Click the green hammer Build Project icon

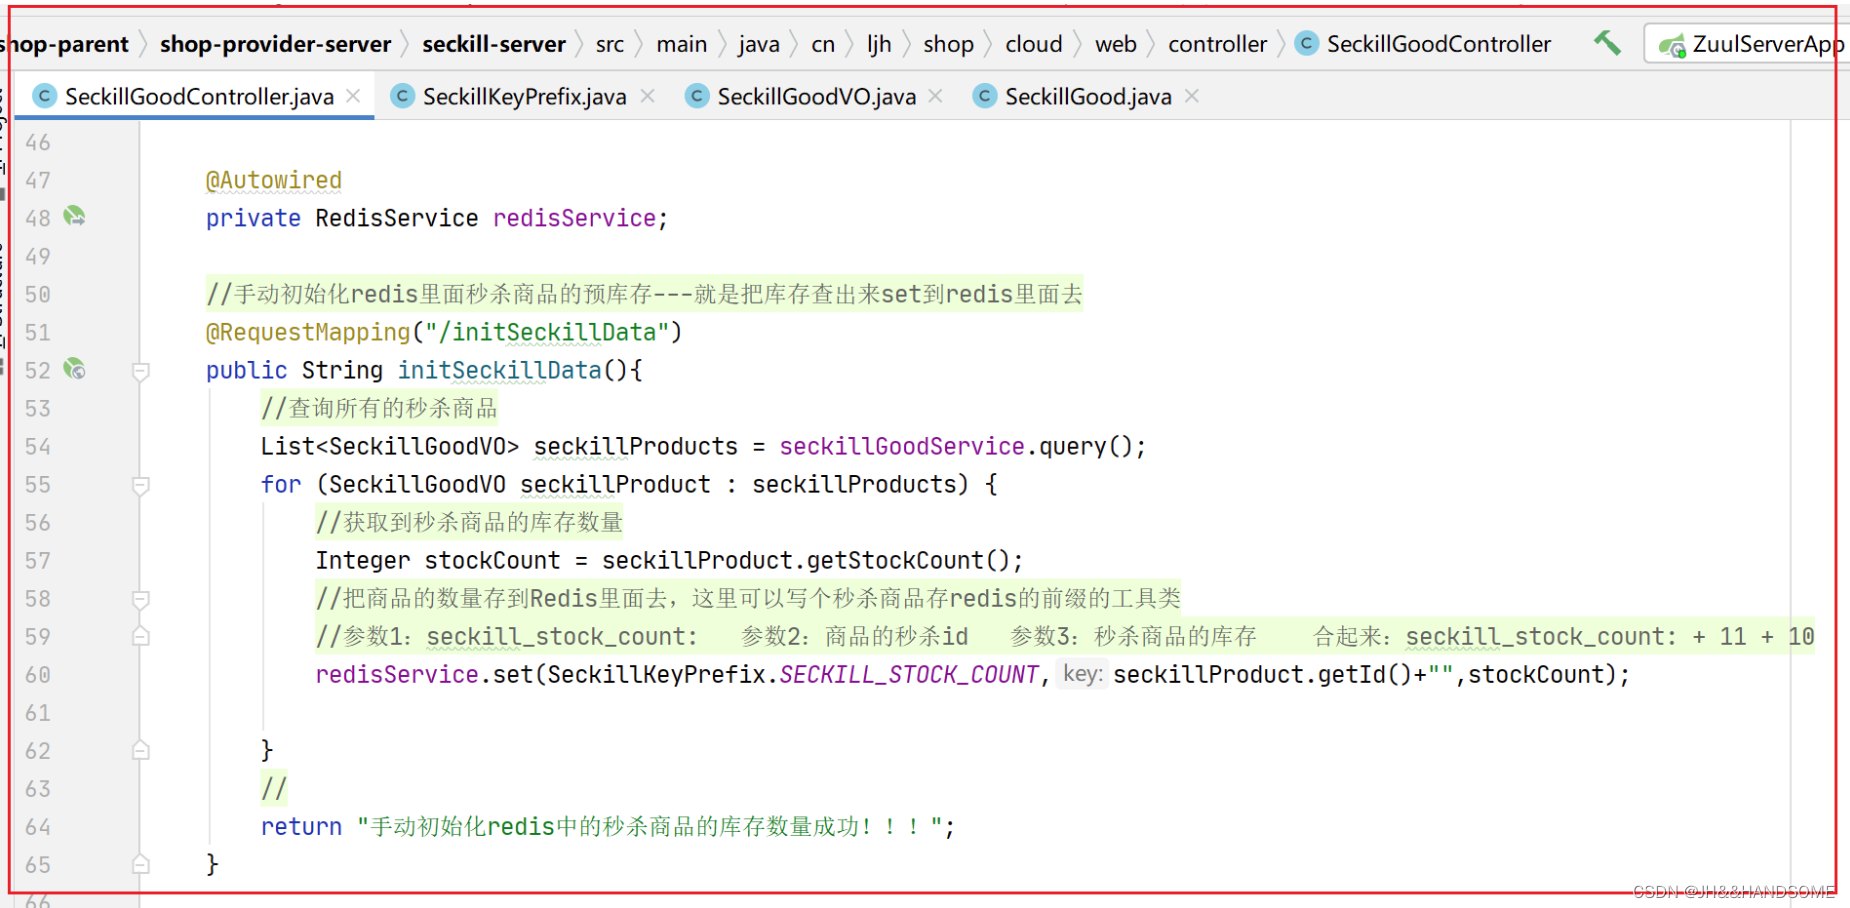tap(1607, 43)
